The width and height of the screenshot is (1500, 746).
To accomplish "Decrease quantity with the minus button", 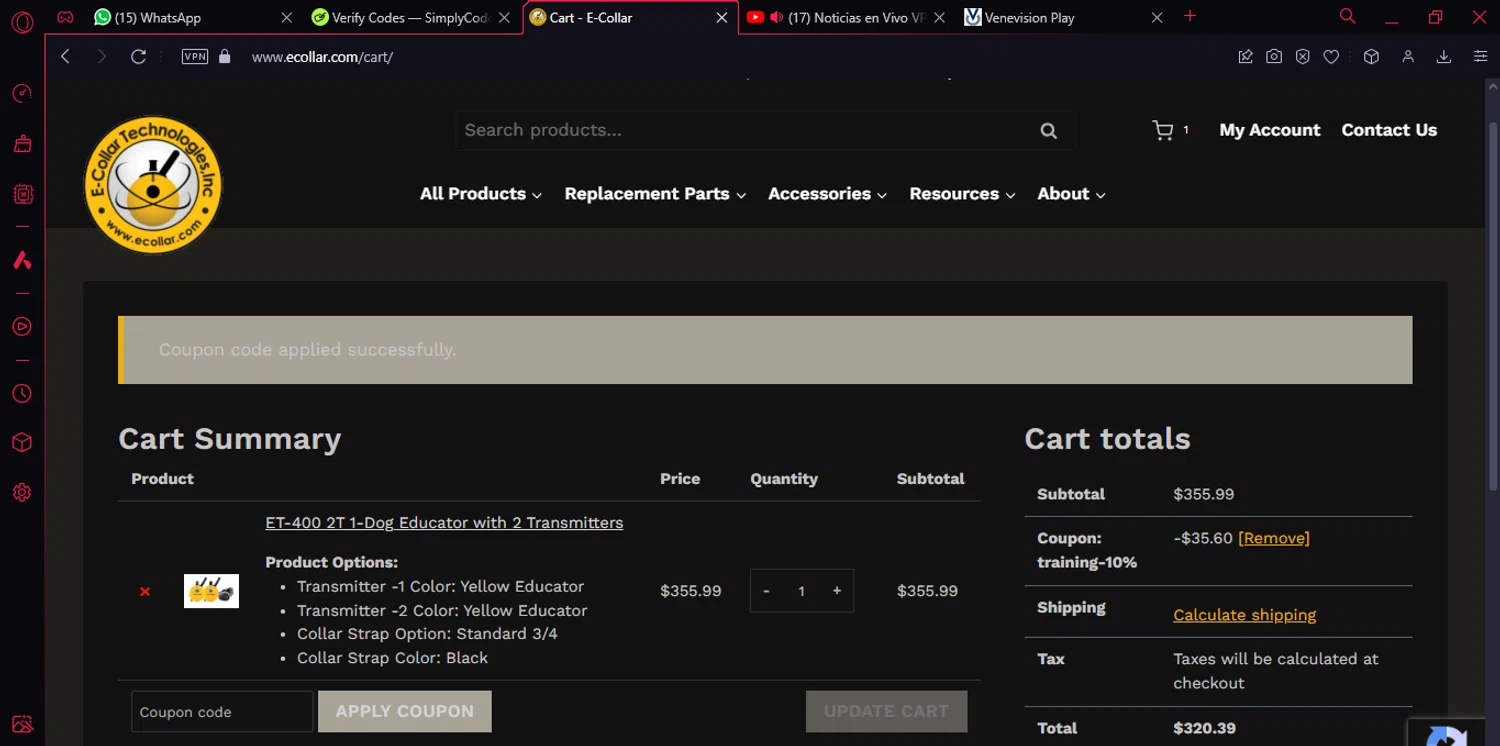I will tap(766, 591).
